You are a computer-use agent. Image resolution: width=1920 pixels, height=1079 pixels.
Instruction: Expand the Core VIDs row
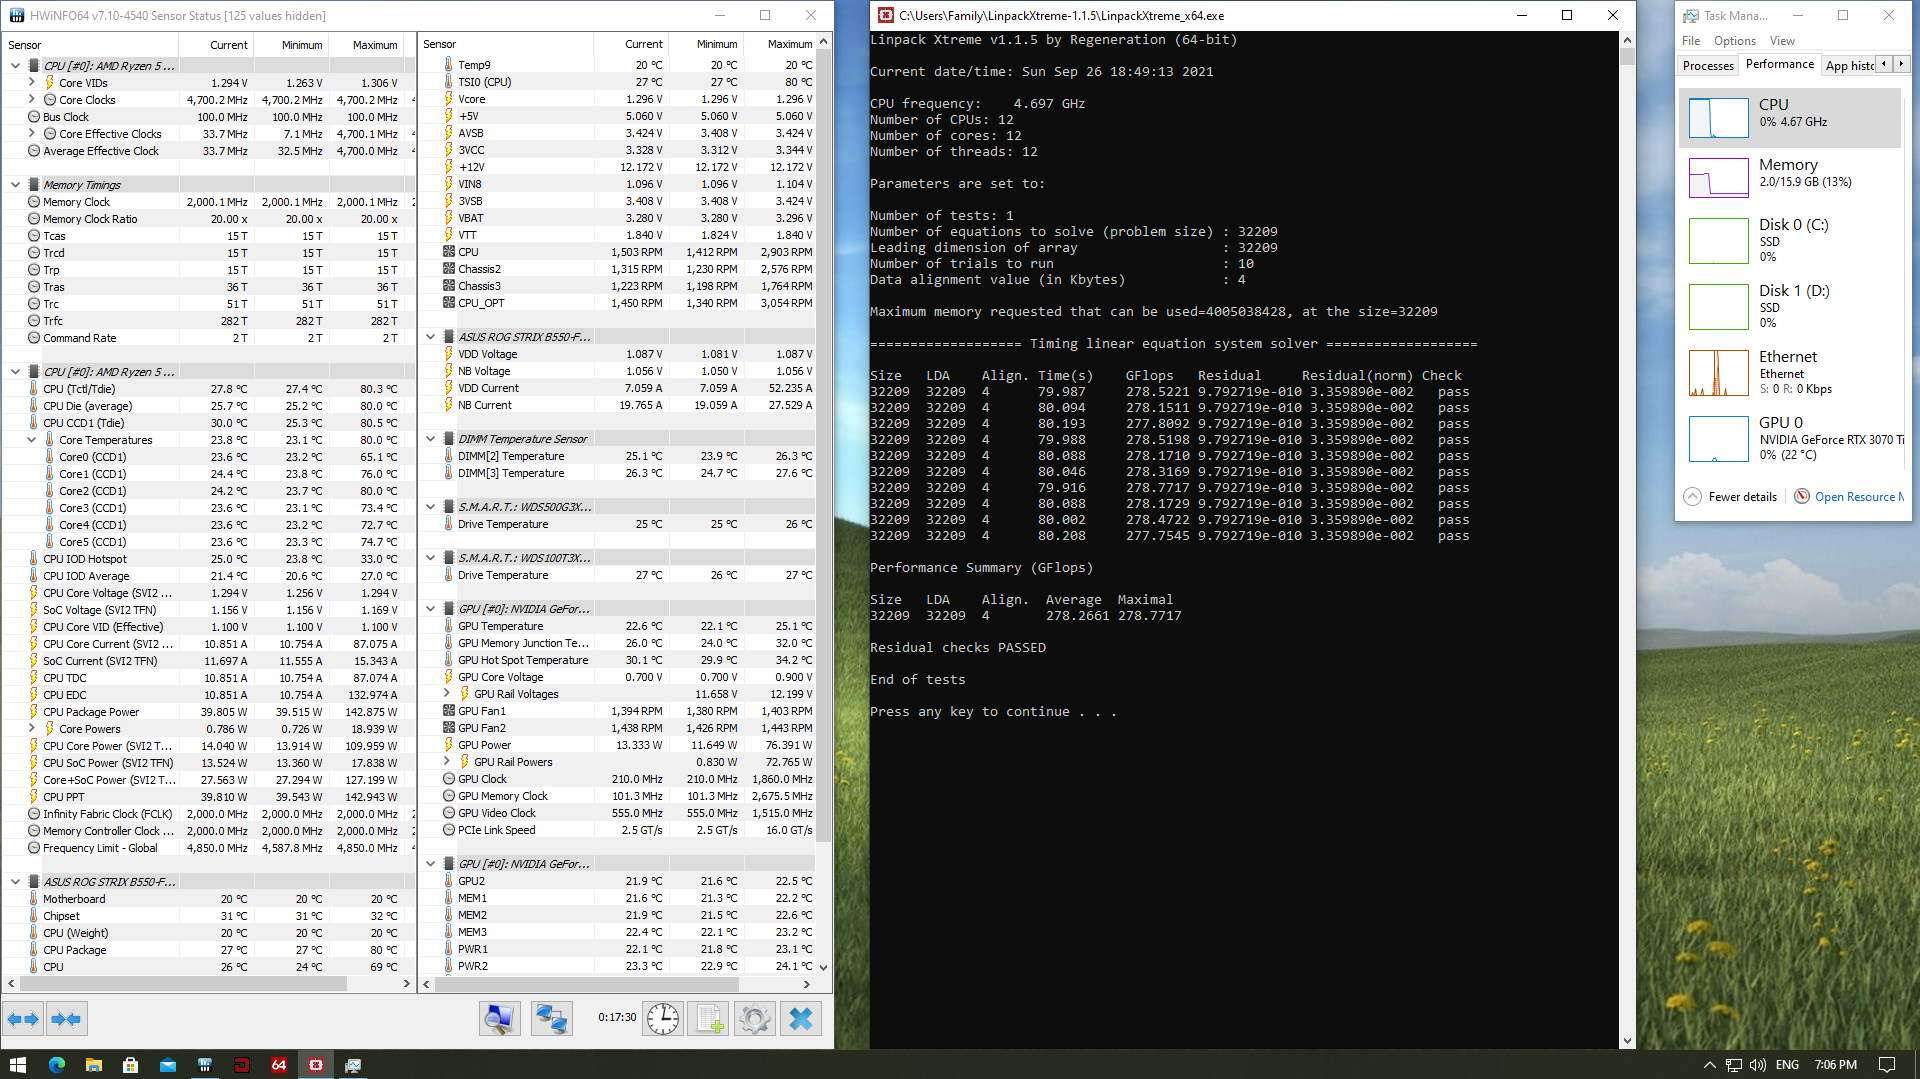click(x=32, y=83)
